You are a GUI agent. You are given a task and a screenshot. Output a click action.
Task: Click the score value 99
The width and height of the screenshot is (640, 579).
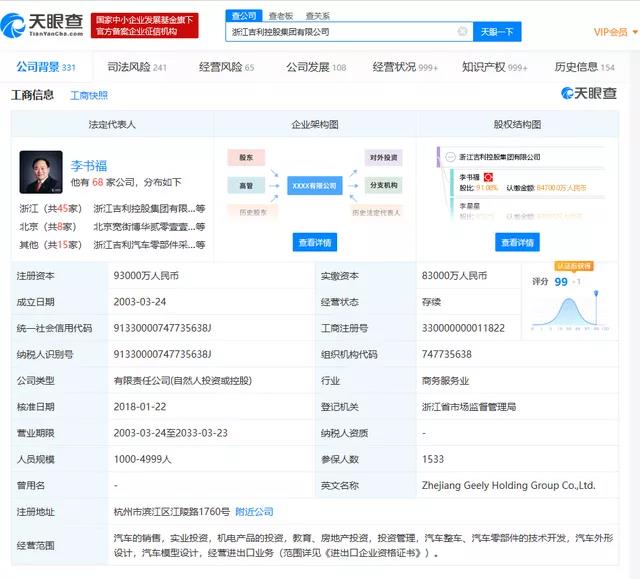coord(561,282)
